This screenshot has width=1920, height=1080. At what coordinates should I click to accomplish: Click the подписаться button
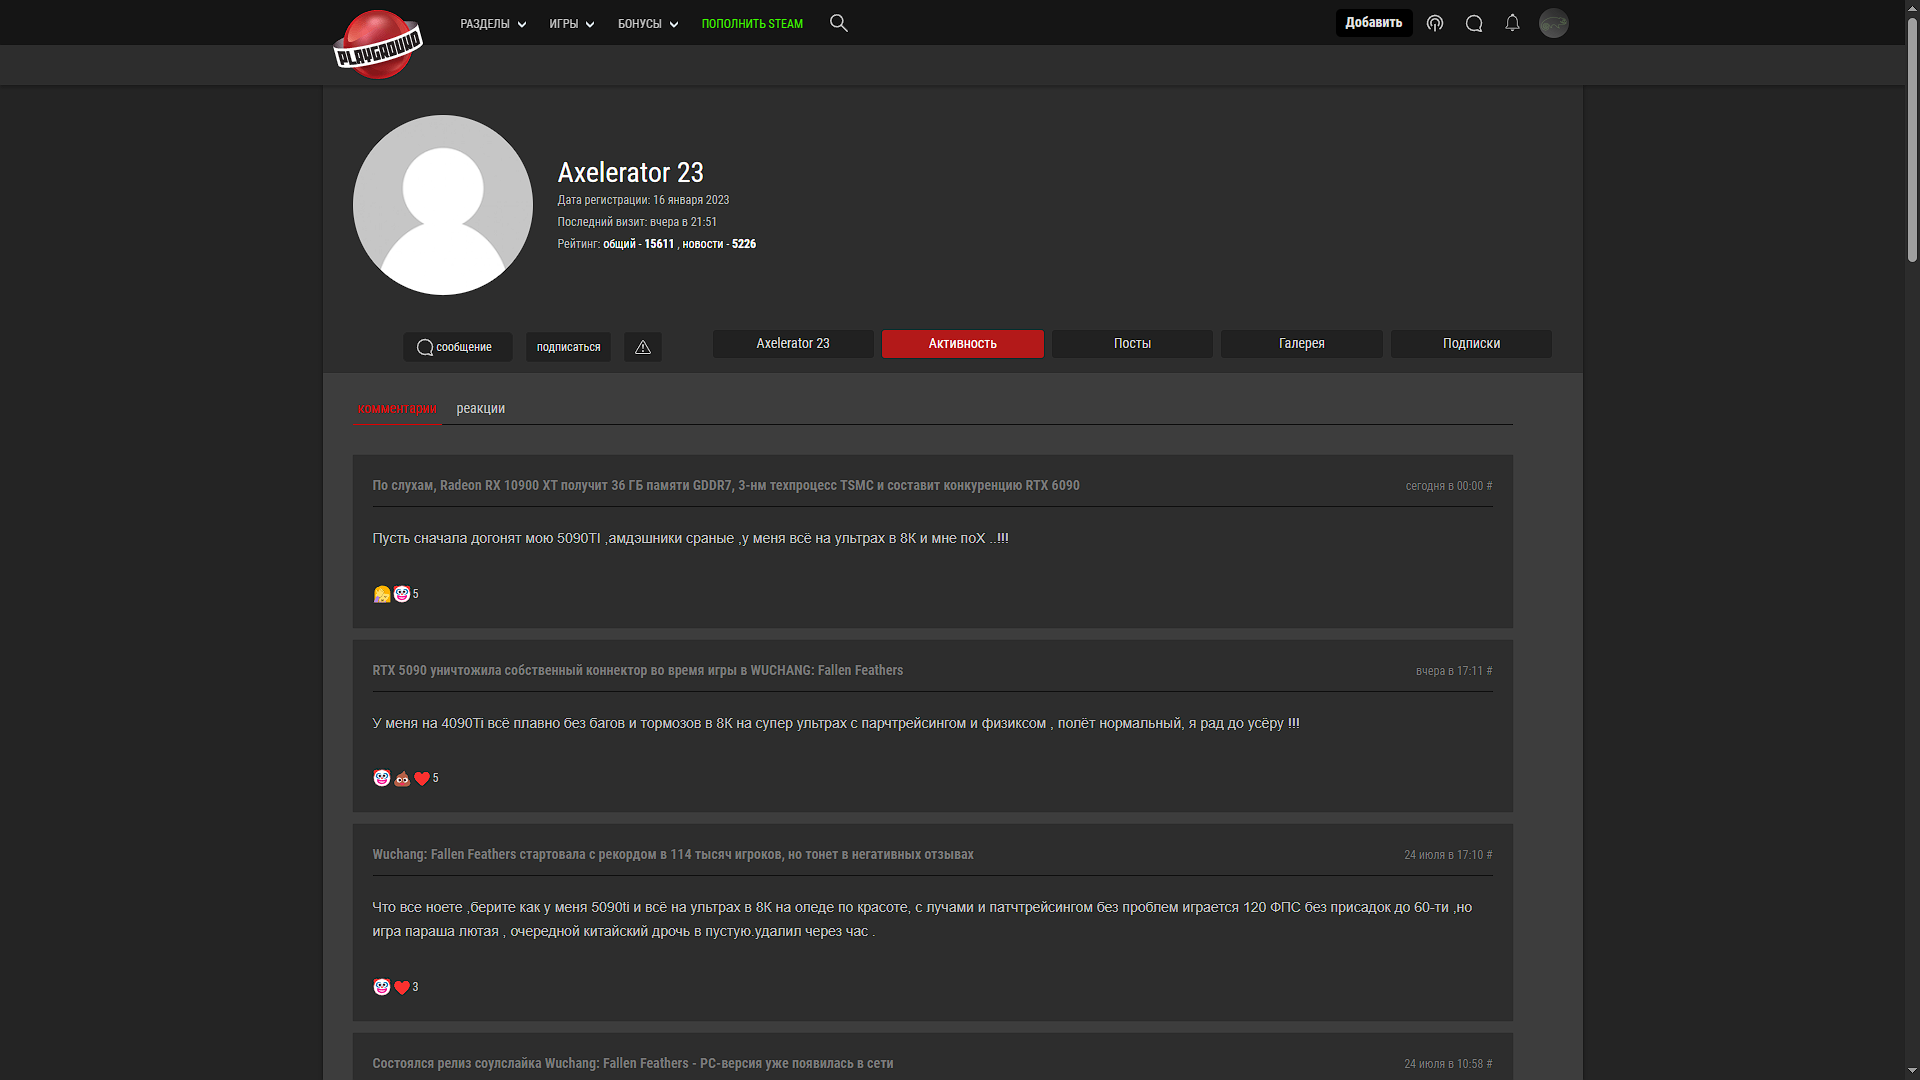pyautogui.click(x=569, y=347)
